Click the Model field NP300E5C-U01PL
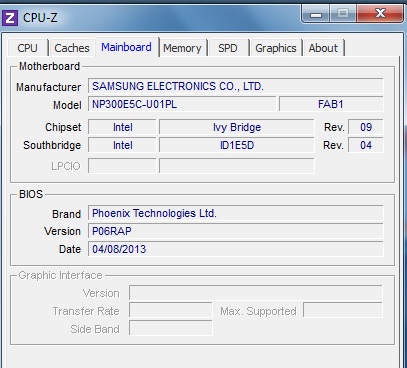 (182, 104)
